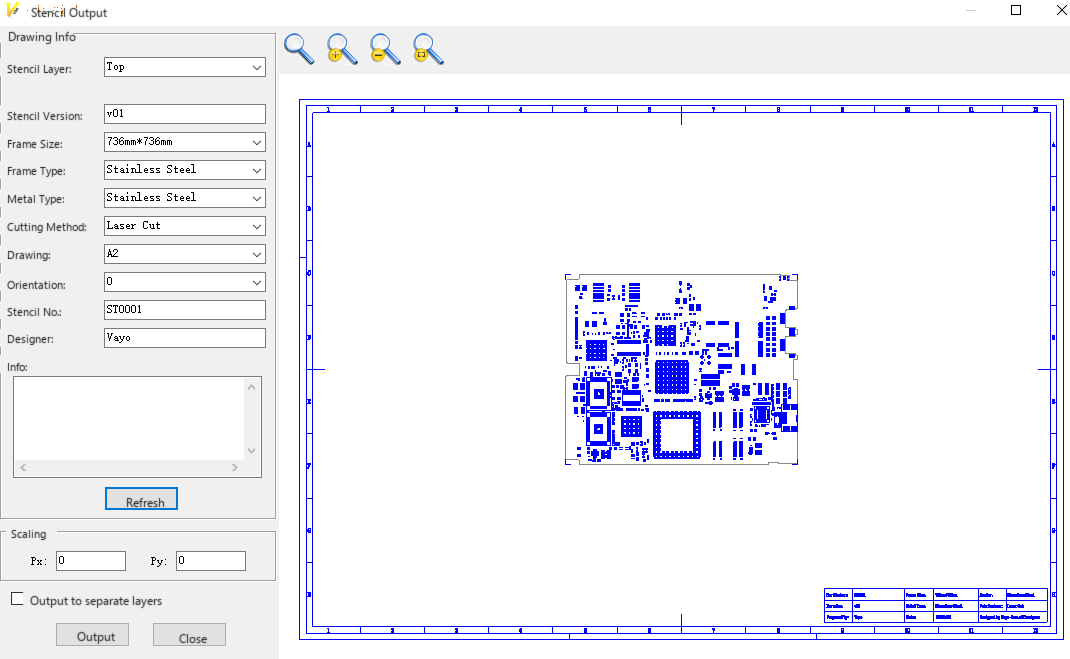Click the zoom out magnifier icon

385,49
